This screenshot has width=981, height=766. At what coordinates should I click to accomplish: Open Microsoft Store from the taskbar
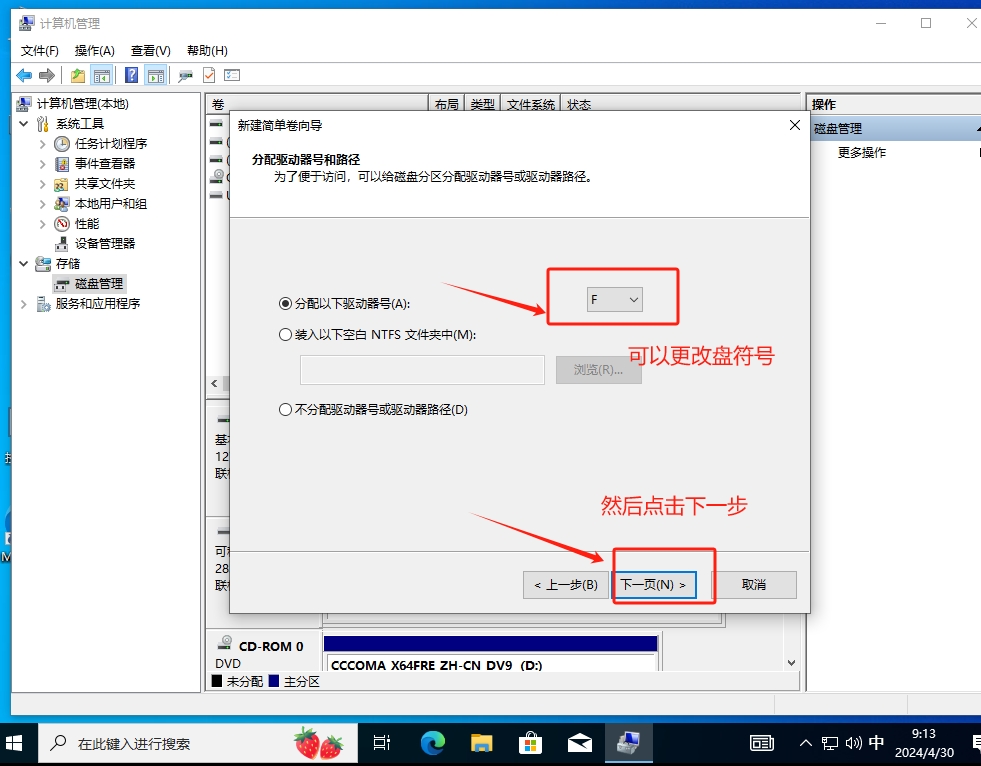pyautogui.click(x=531, y=743)
